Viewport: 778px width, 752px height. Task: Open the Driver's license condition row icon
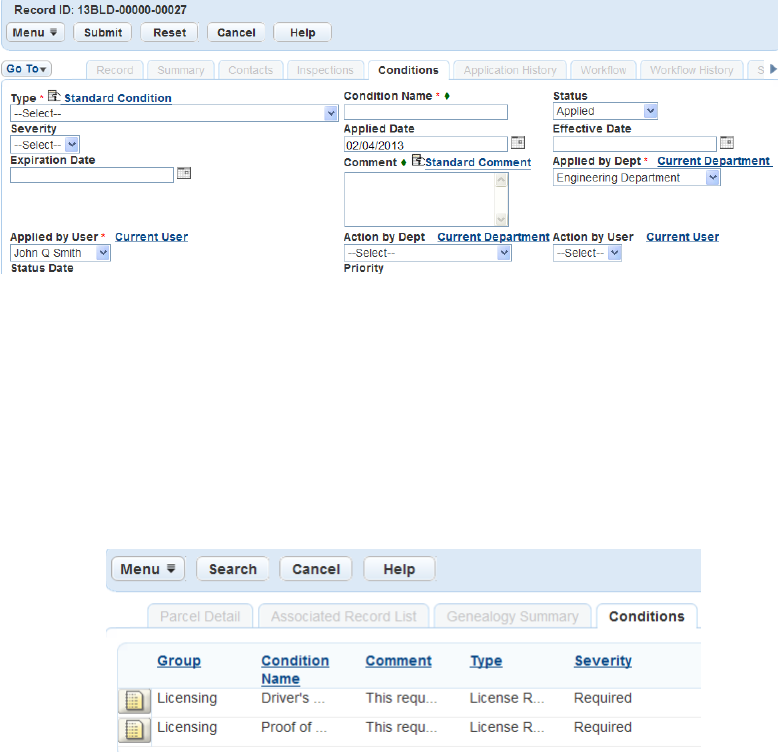tap(134, 700)
